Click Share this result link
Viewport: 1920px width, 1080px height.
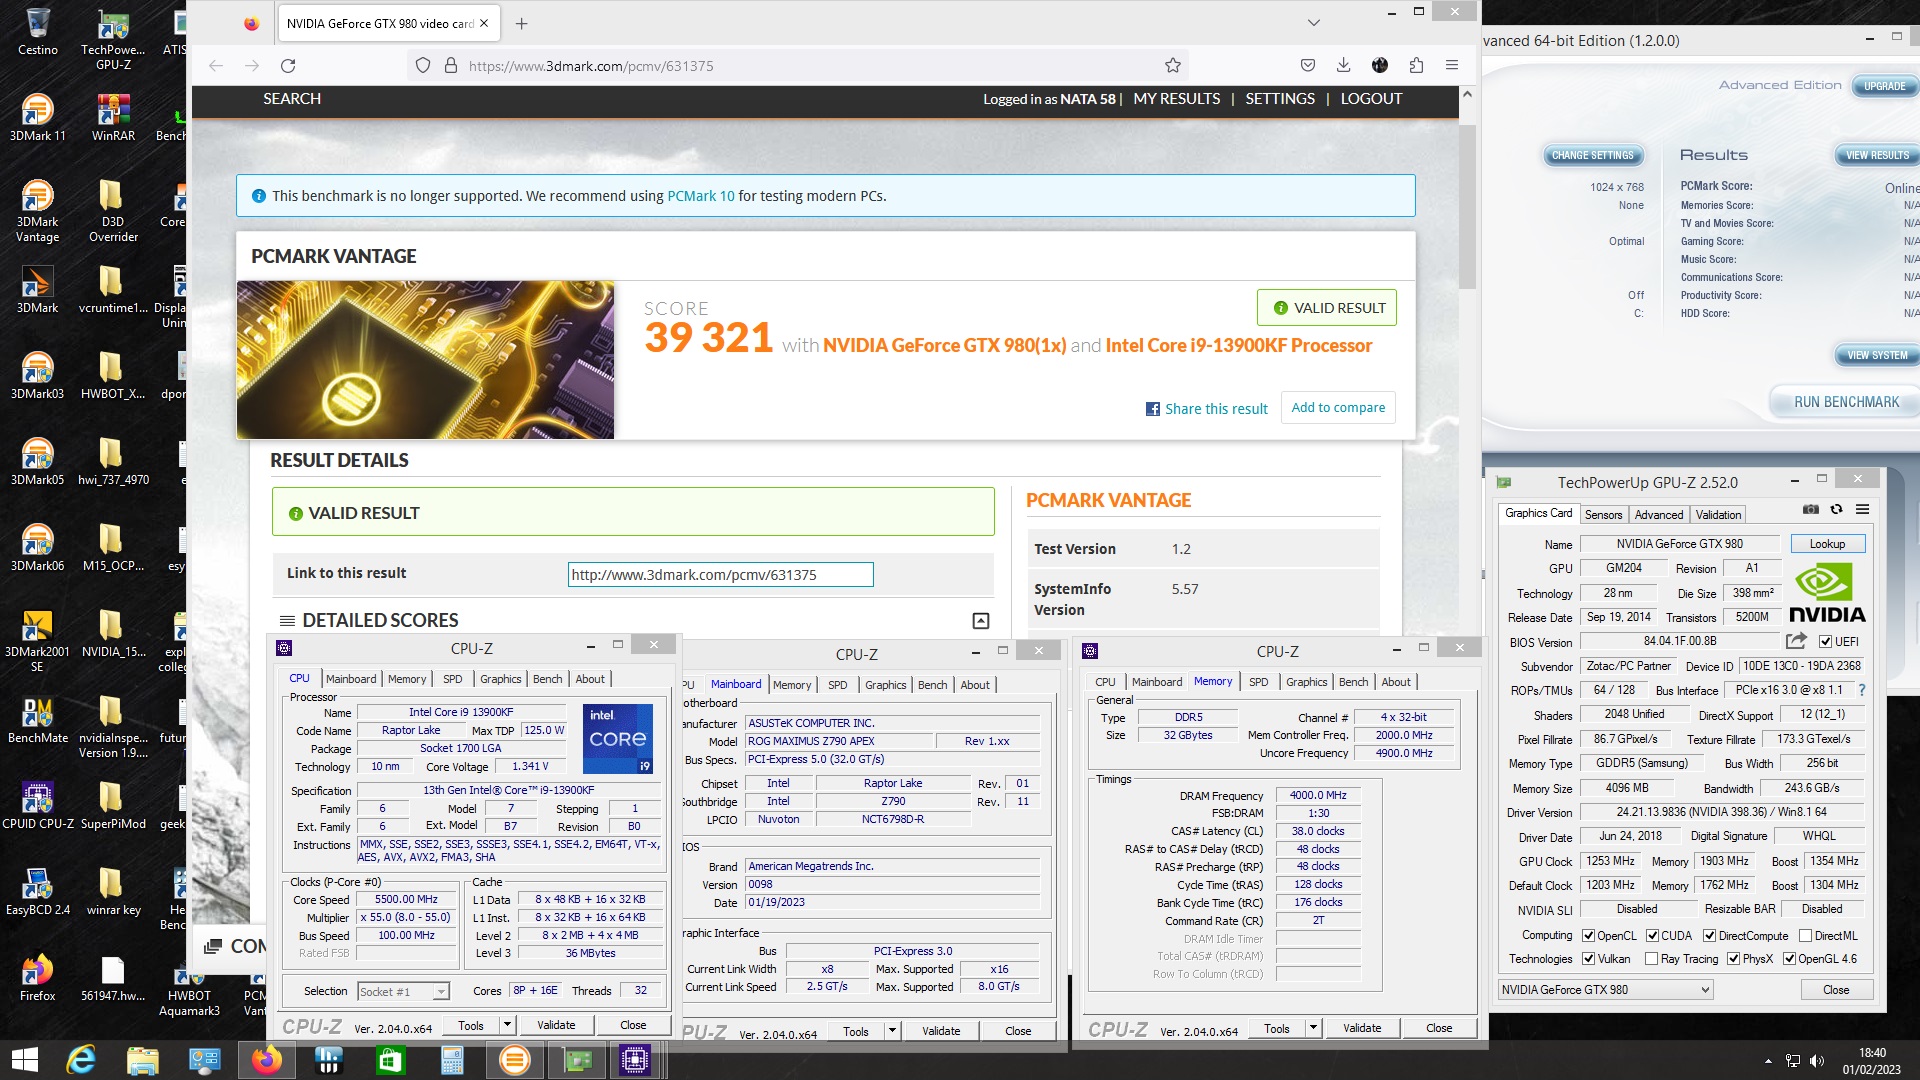coord(1207,409)
